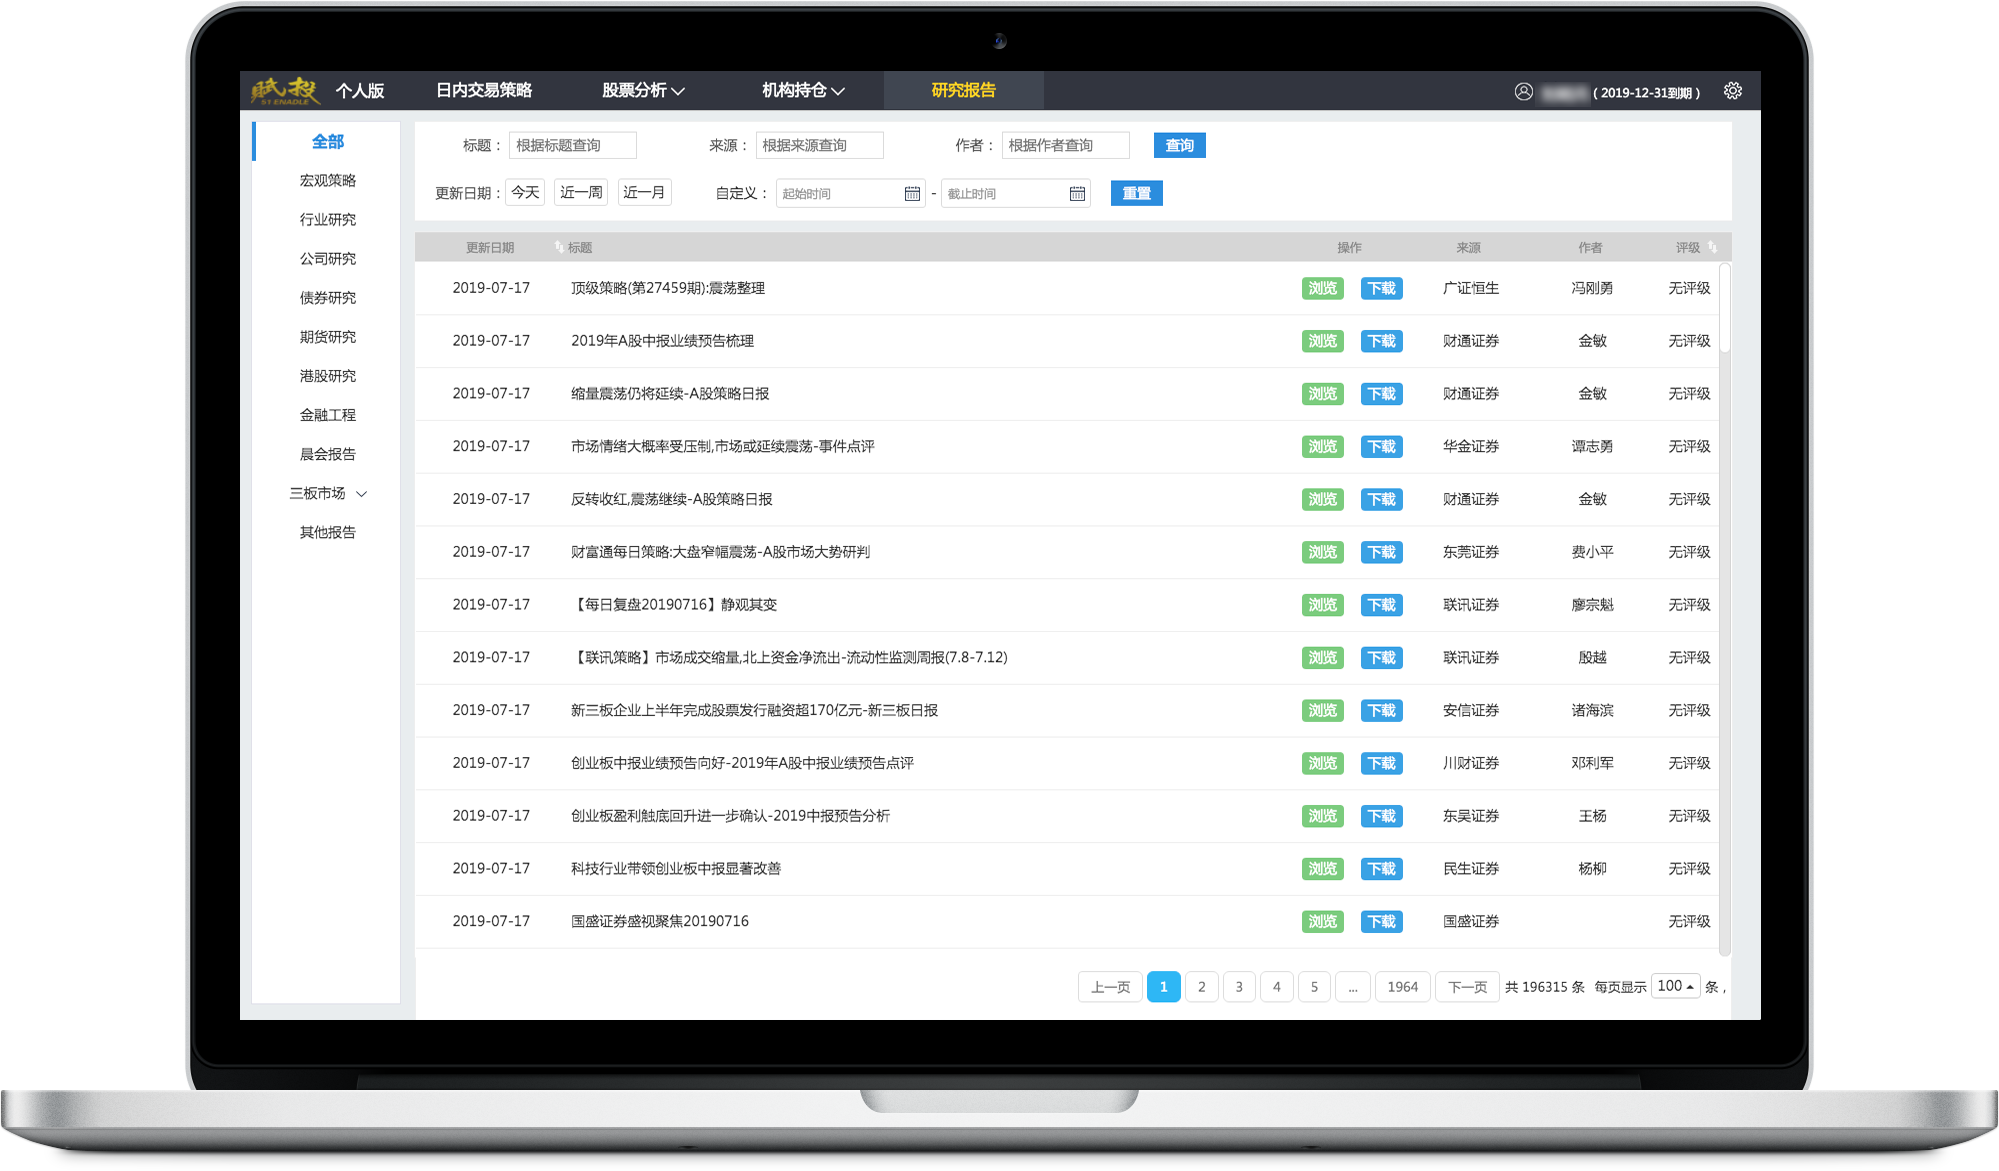Focus the title search field
This screenshot has height=1171, width=1999.
click(x=572, y=145)
